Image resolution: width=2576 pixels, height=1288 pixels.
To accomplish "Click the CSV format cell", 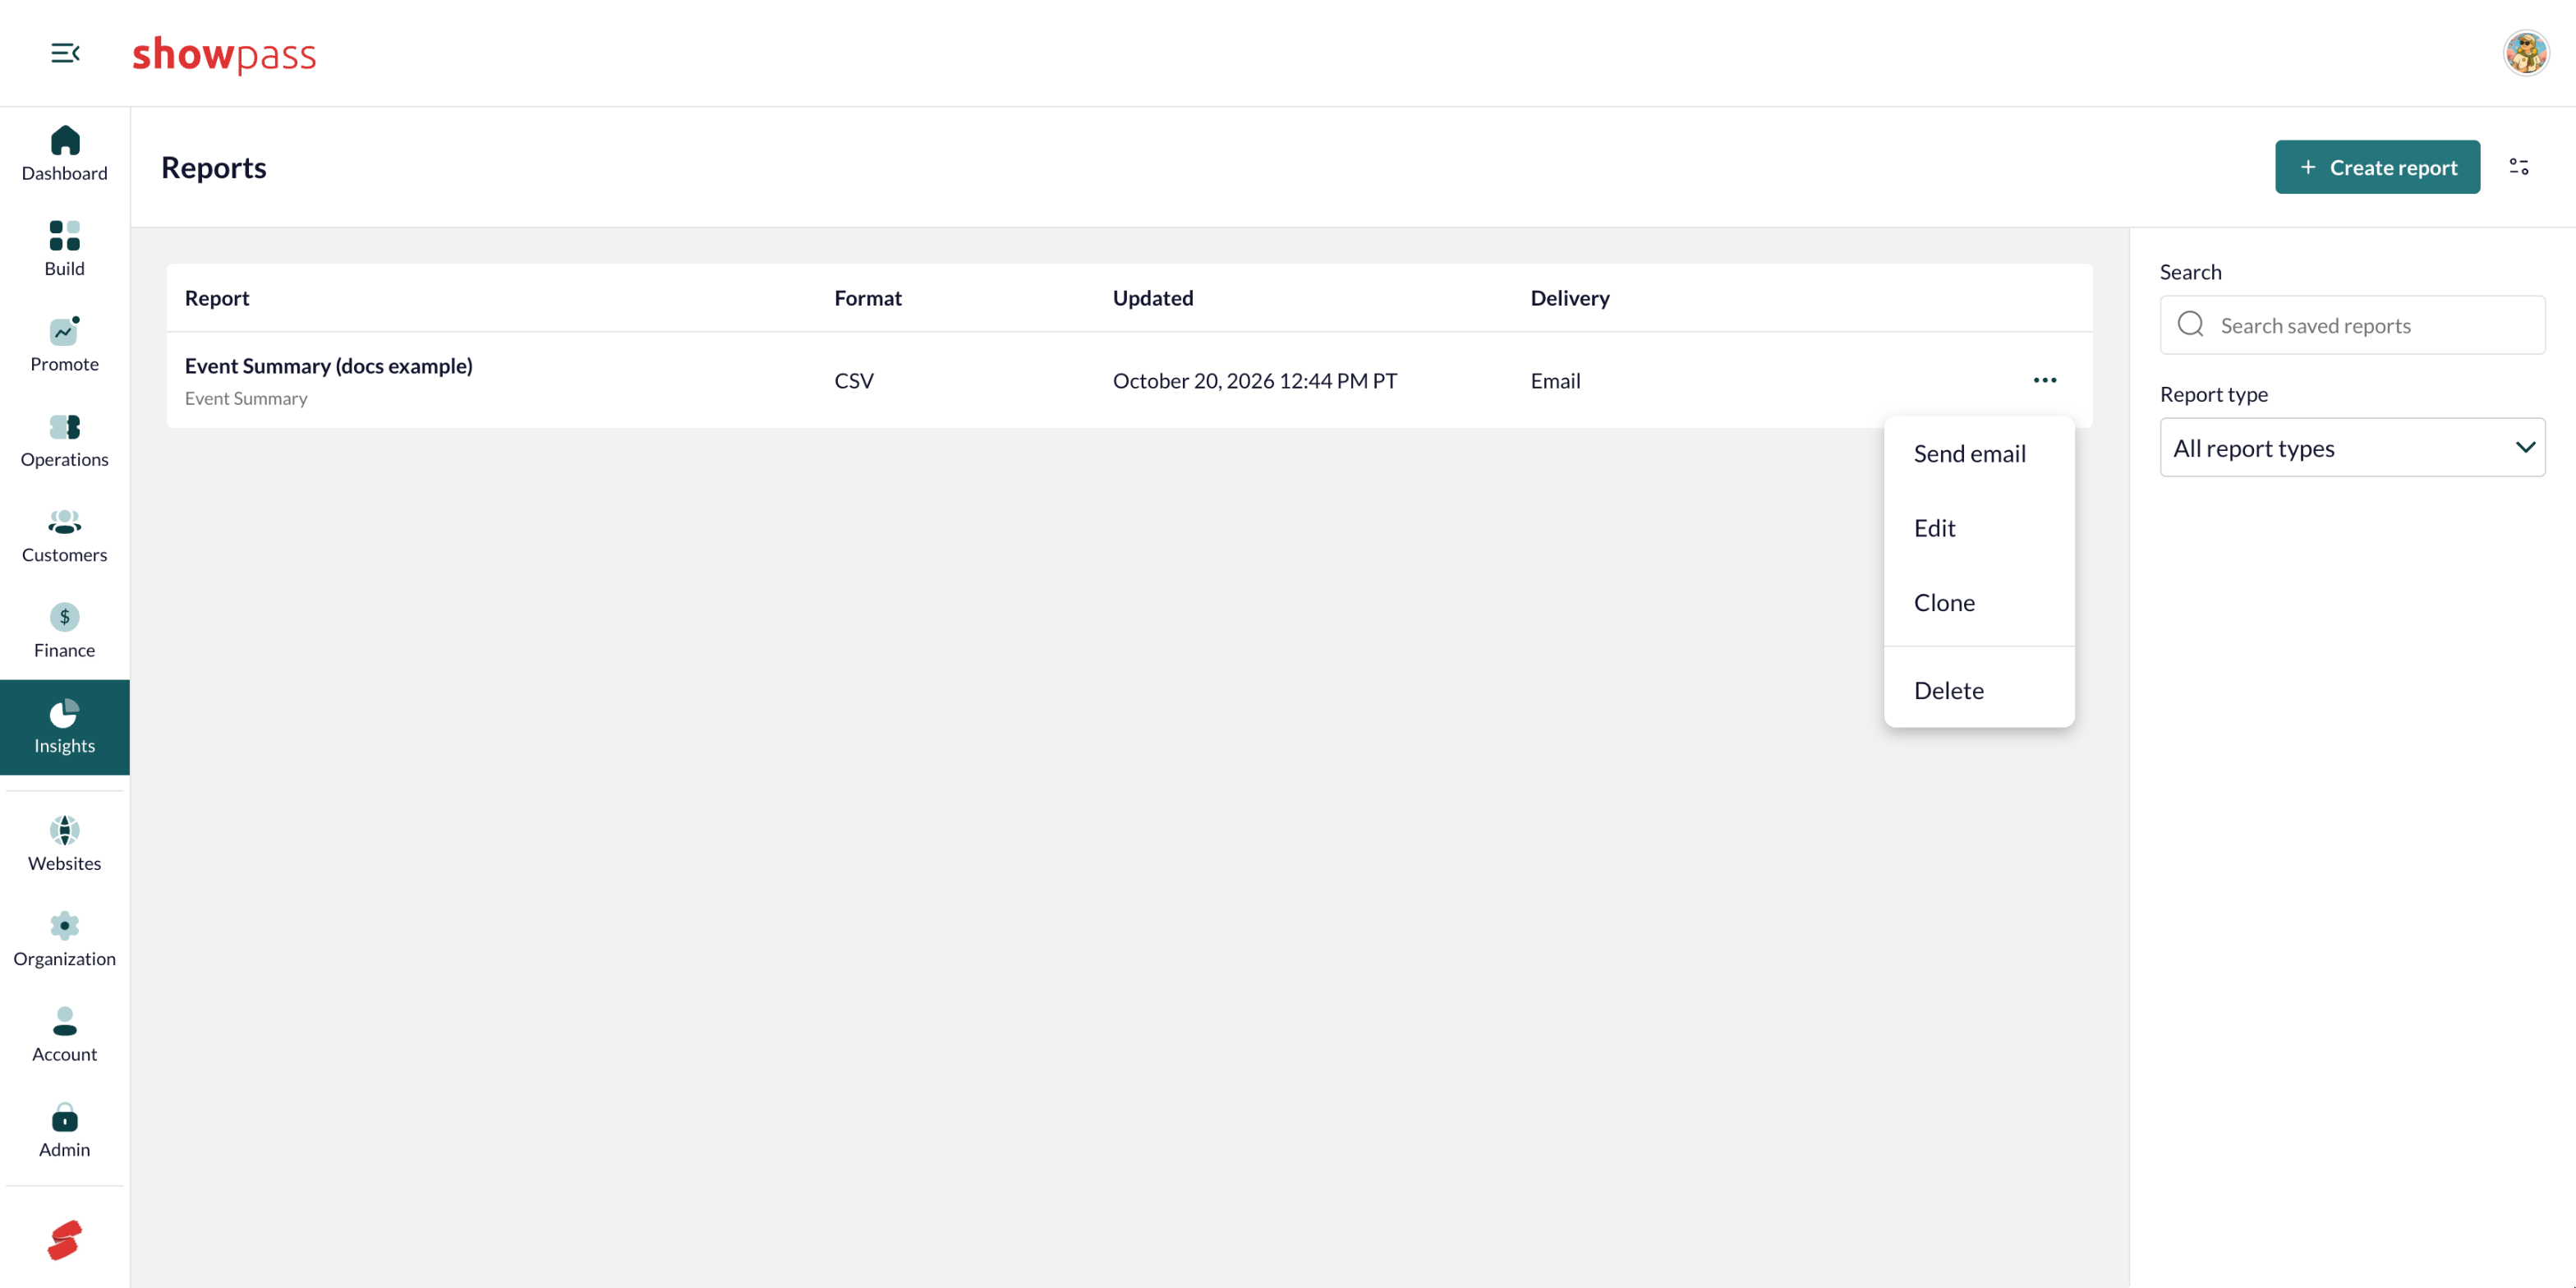I will (854, 381).
